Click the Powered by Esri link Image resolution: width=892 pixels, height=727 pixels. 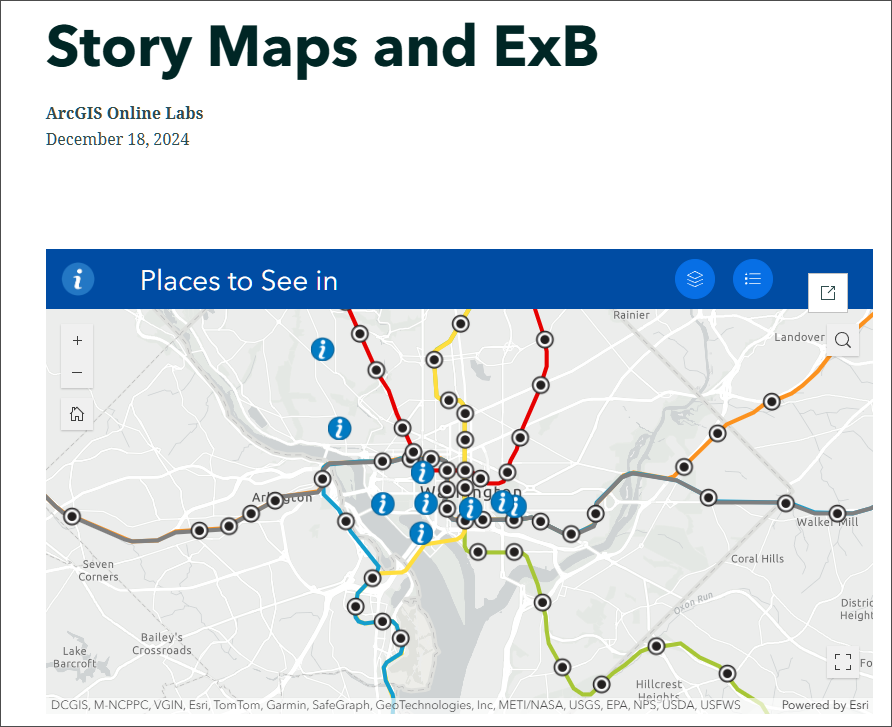tap(824, 705)
